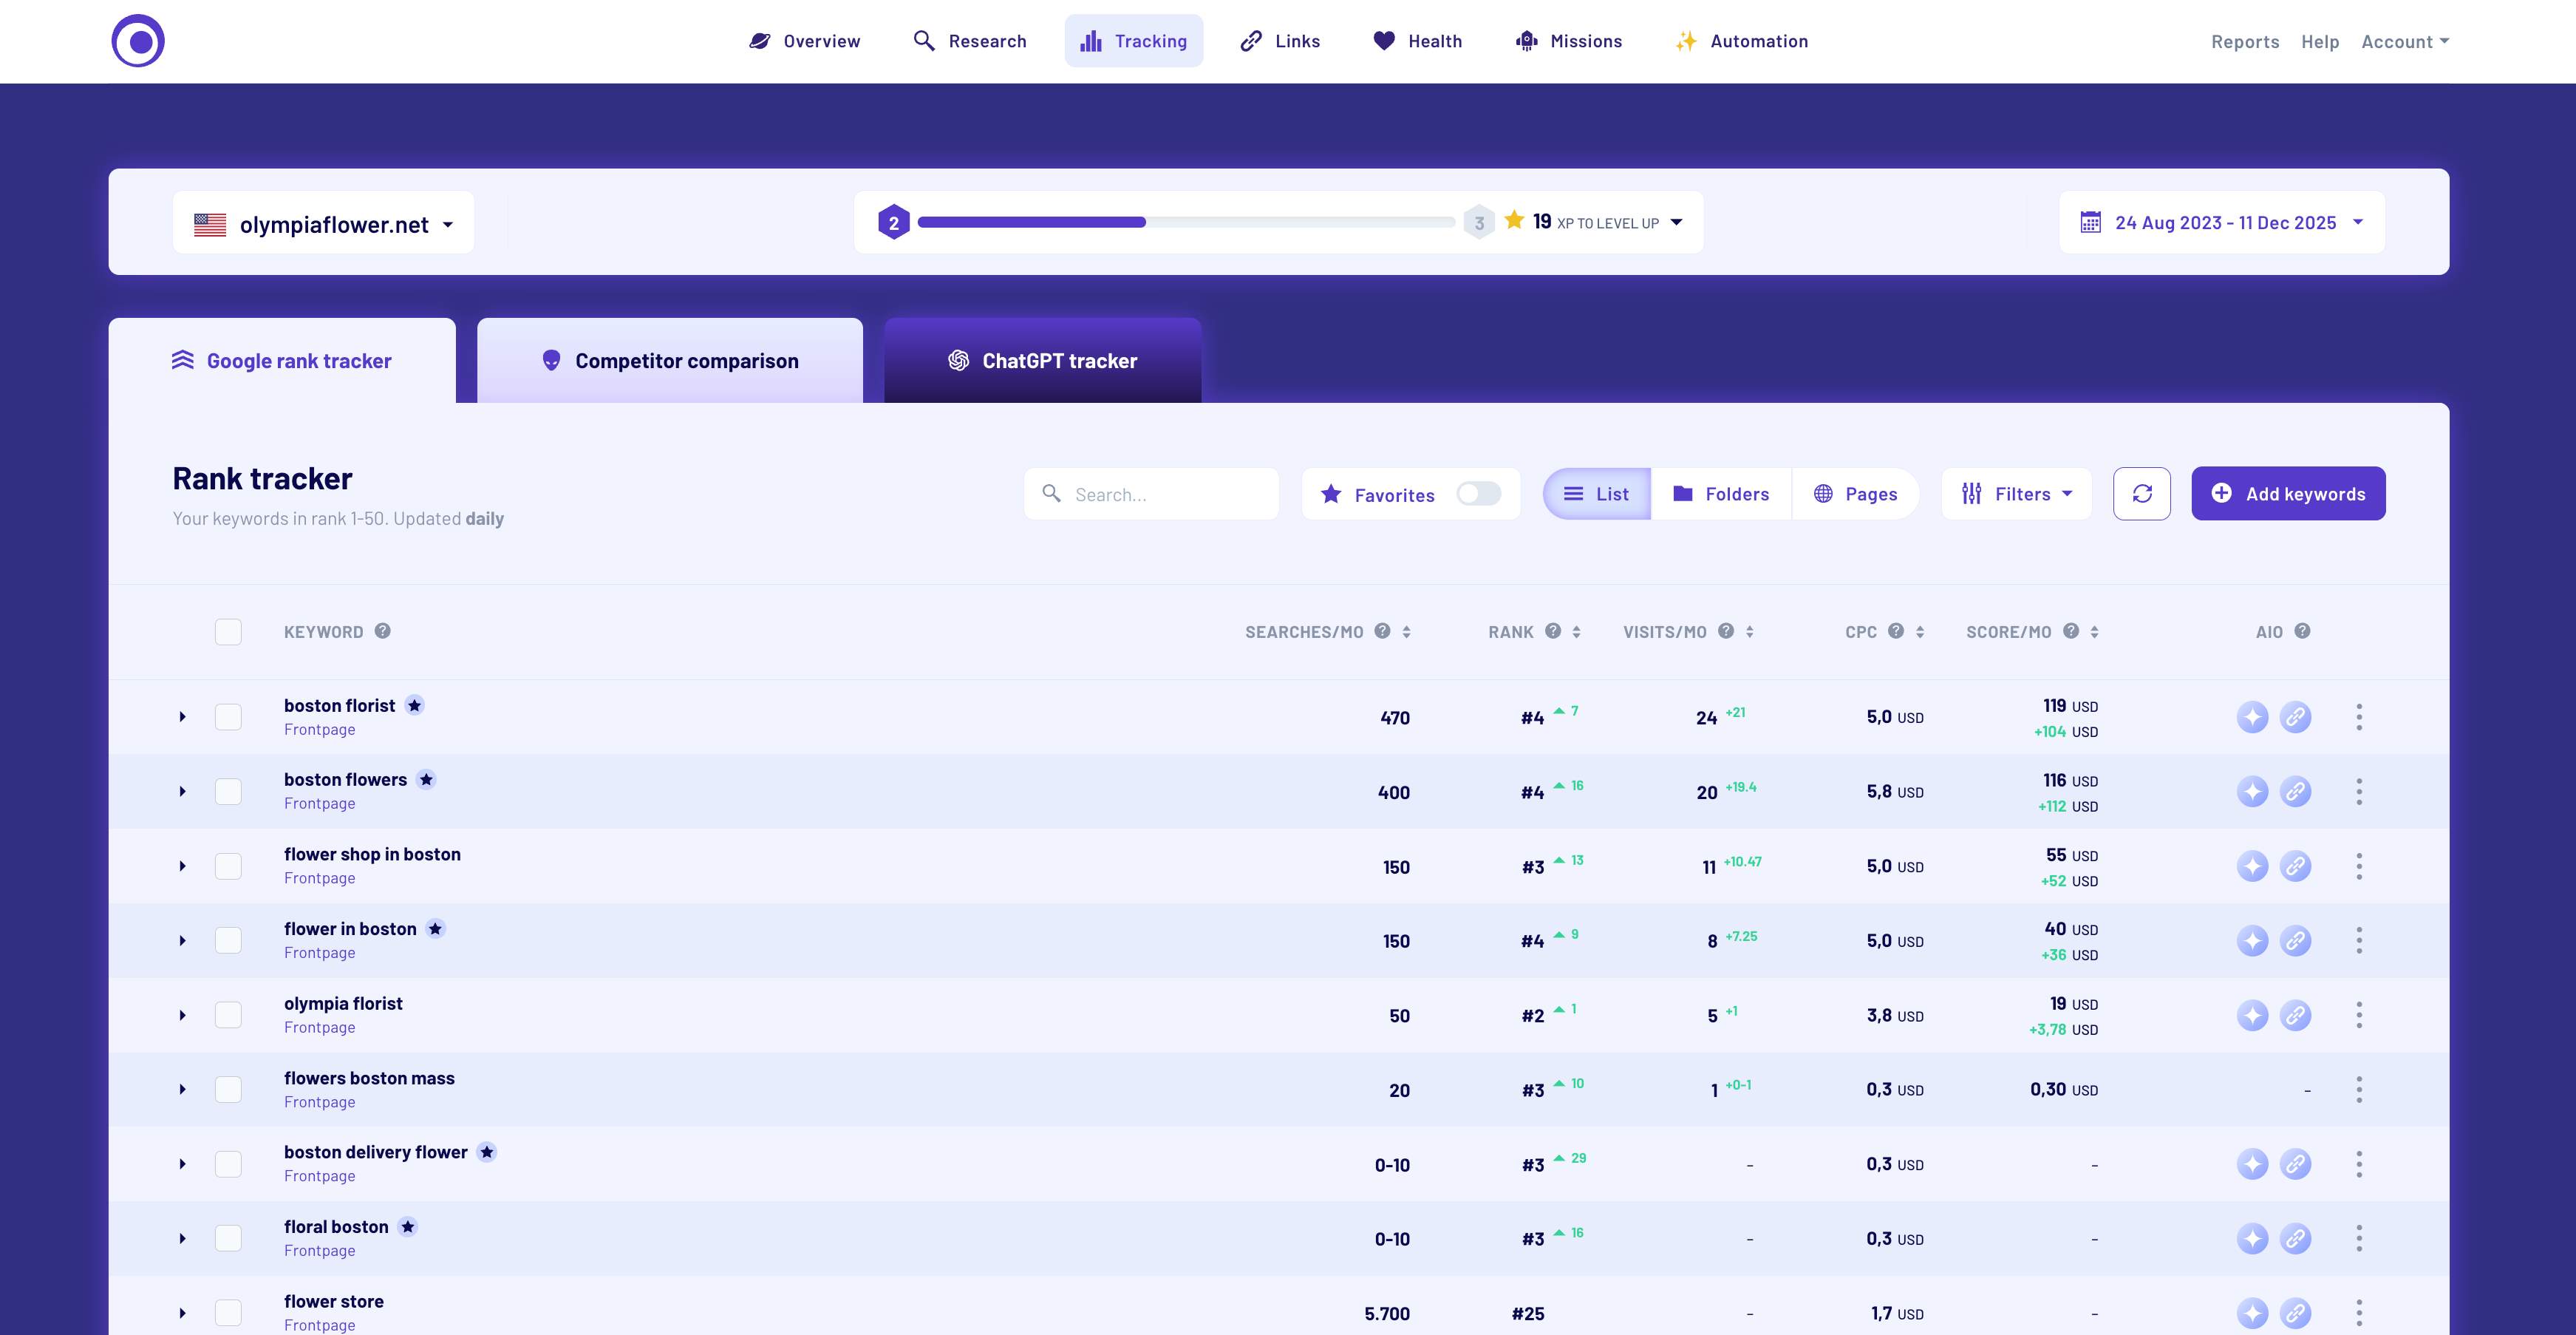2576x1335 pixels.
Task: Check the boston flowers row checkbox
Action: (x=229, y=791)
